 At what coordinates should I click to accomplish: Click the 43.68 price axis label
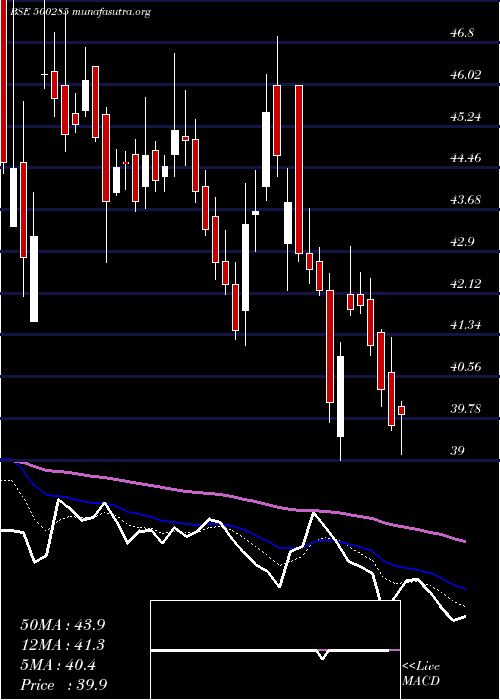coord(466,200)
